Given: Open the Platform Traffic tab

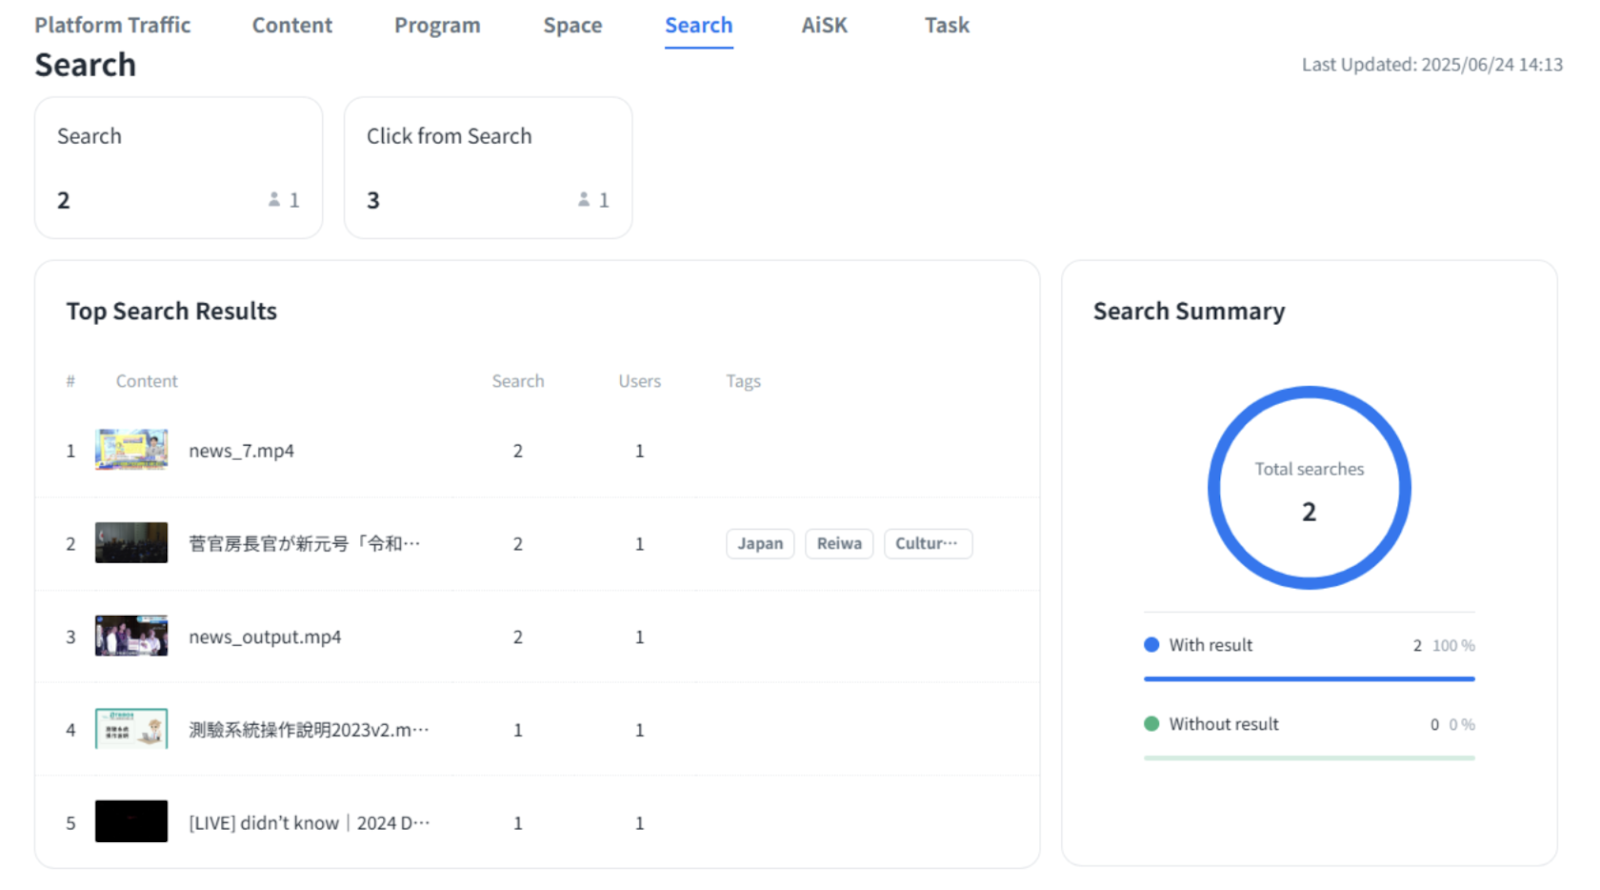Looking at the screenshot, I should [112, 25].
